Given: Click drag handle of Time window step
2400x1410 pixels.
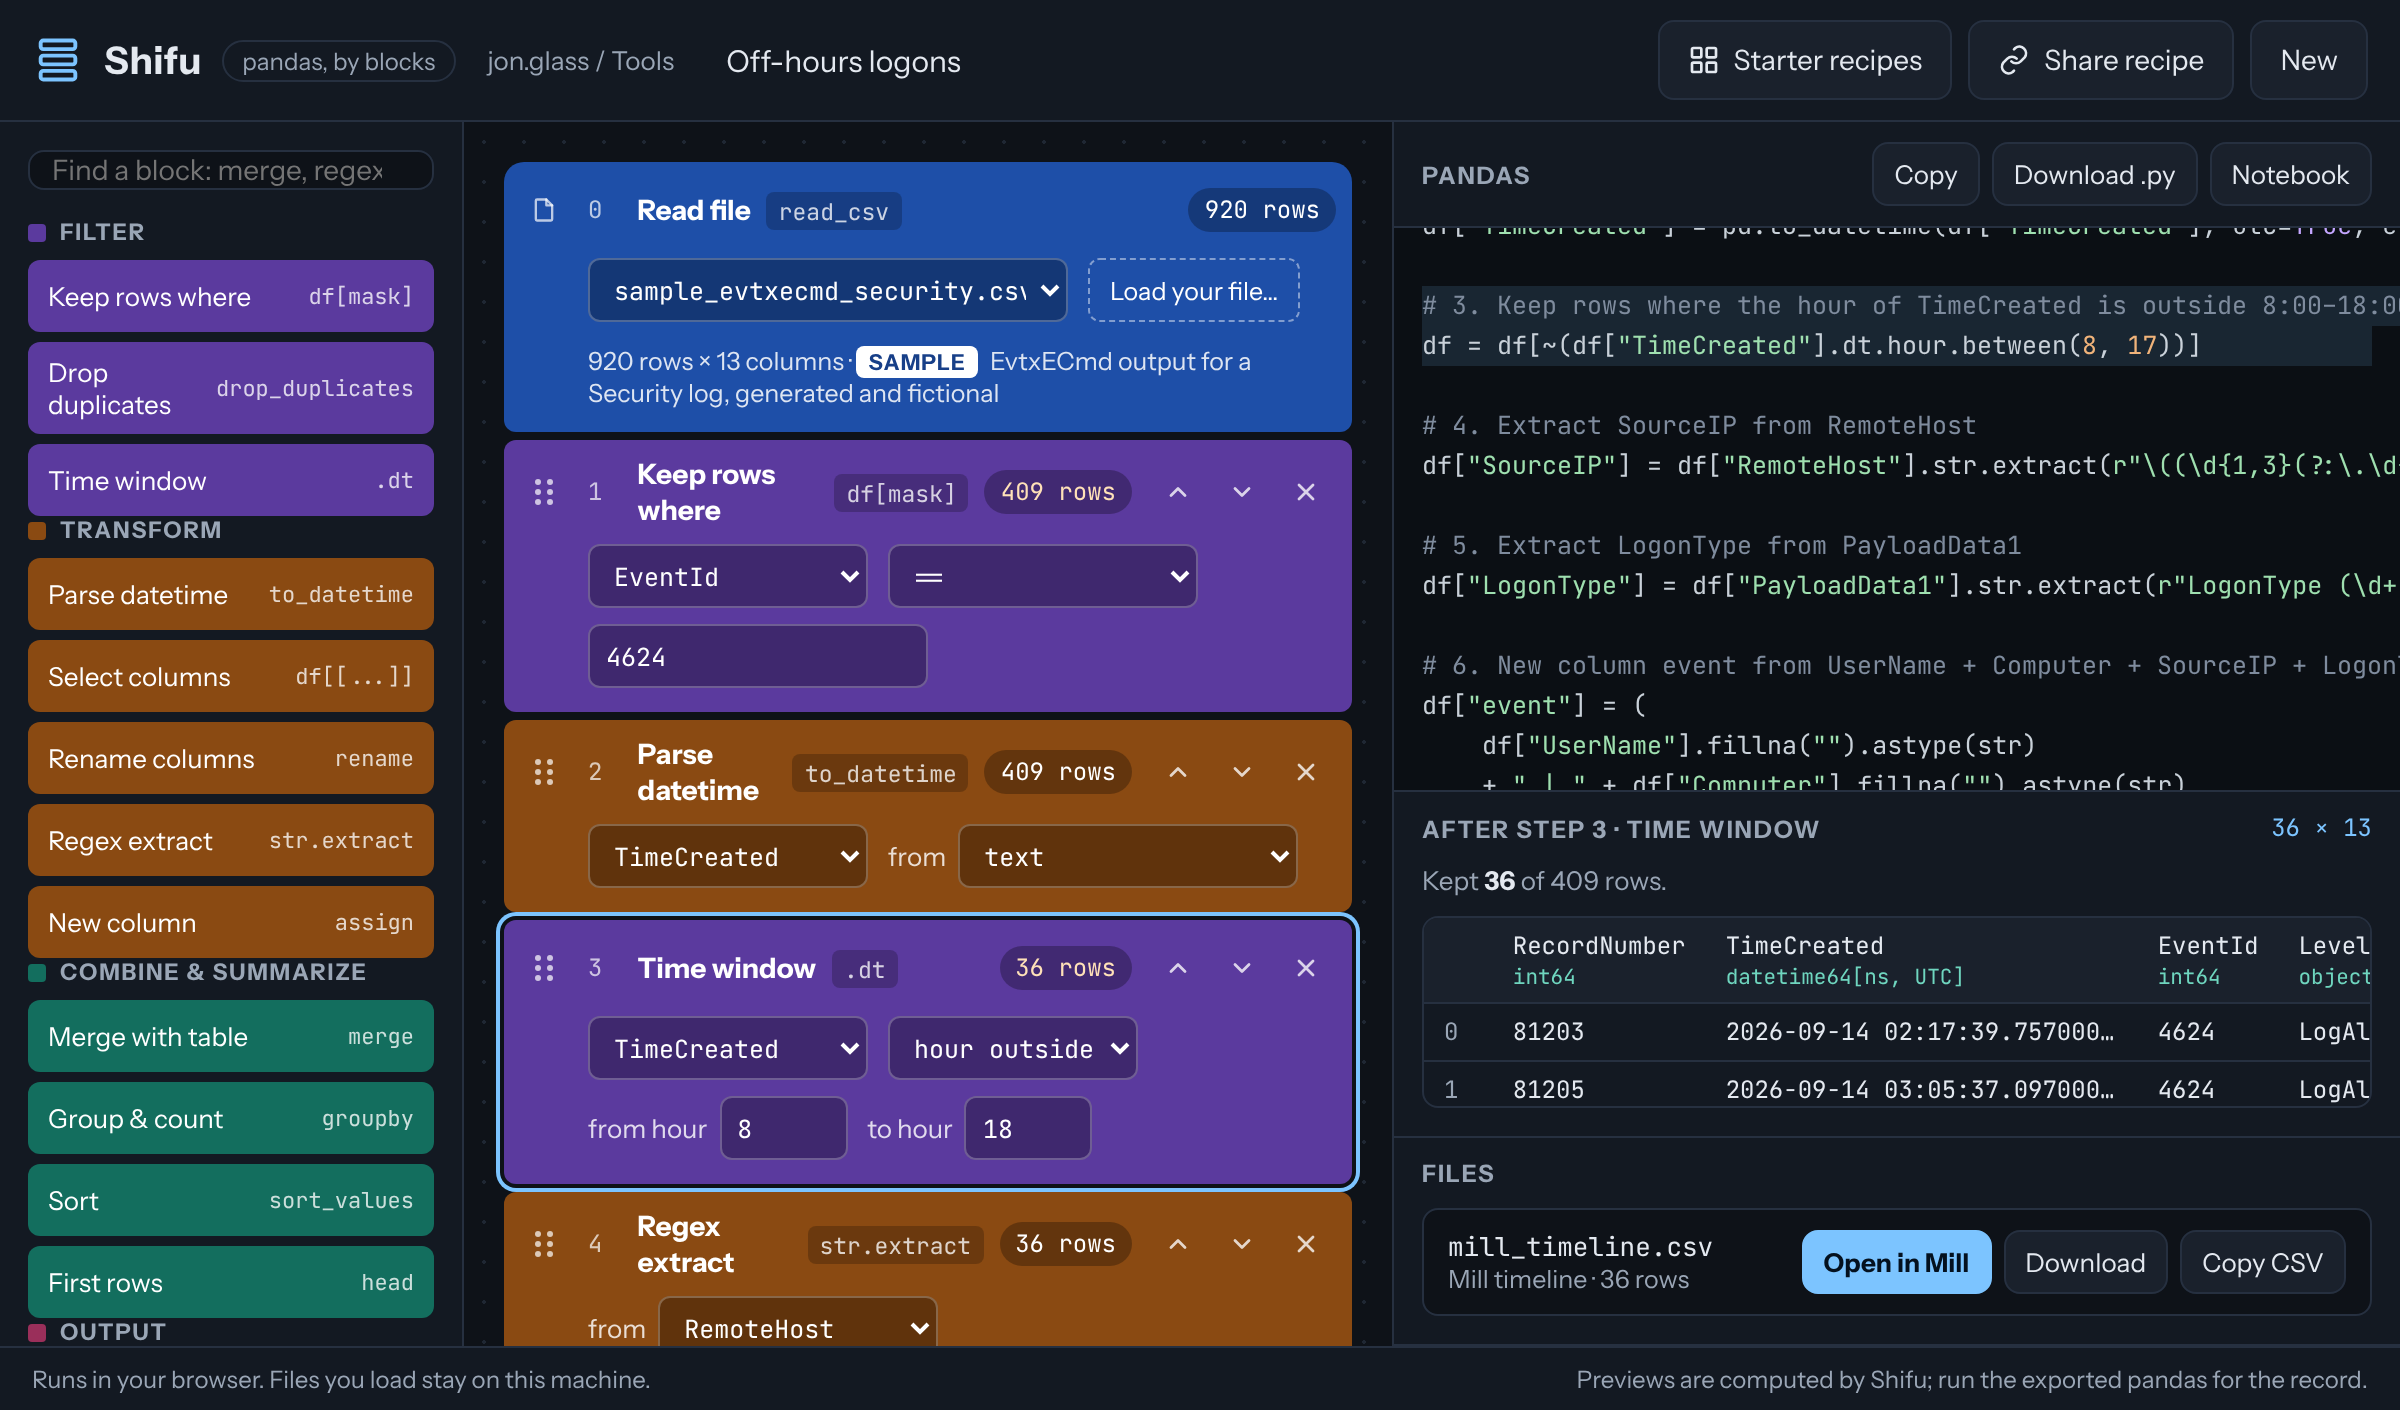Looking at the screenshot, I should click(x=544, y=968).
